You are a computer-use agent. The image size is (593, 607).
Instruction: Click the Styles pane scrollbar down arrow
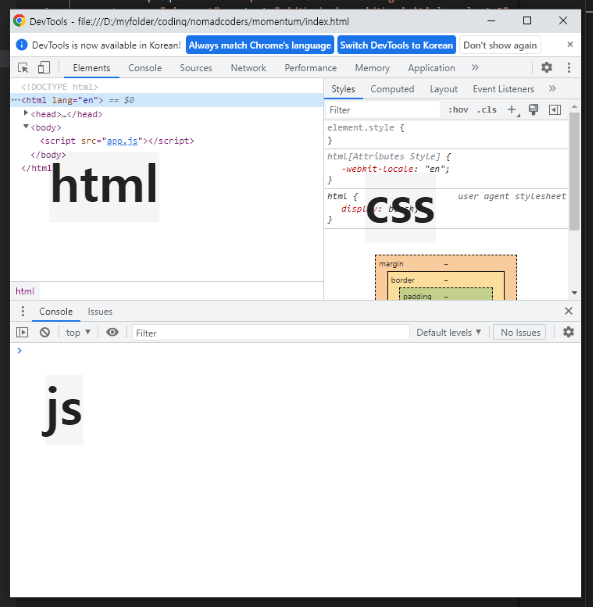pyautogui.click(x=574, y=293)
